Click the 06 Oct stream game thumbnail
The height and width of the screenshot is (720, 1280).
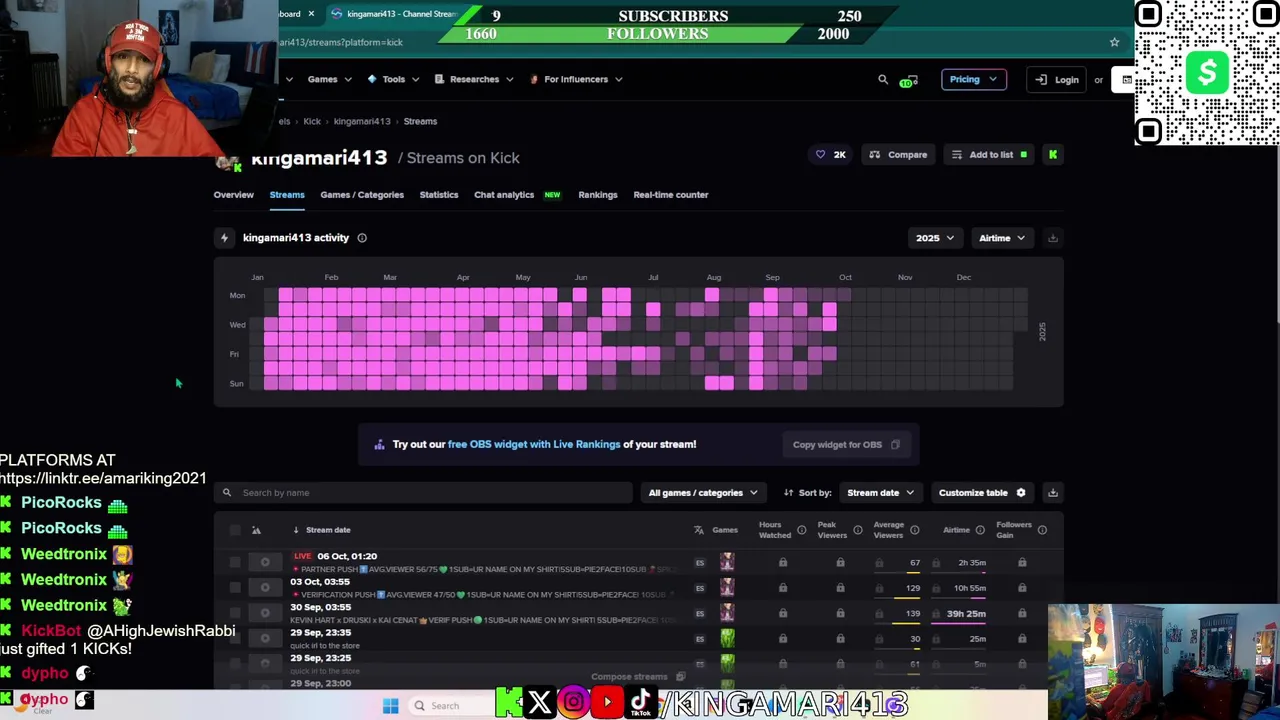click(x=727, y=562)
